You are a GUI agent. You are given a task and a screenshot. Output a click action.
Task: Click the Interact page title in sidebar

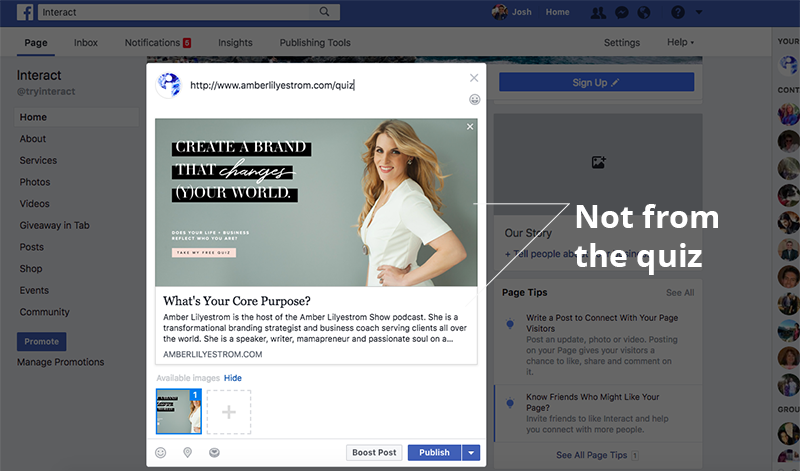tap(39, 76)
